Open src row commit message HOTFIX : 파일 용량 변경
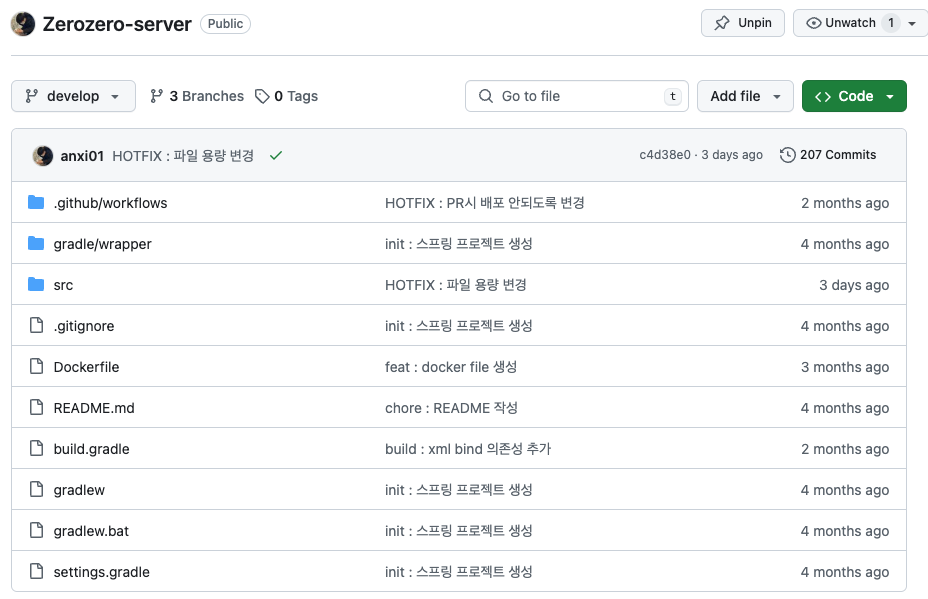This screenshot has height=599, width=928. (x=456, y=285)
